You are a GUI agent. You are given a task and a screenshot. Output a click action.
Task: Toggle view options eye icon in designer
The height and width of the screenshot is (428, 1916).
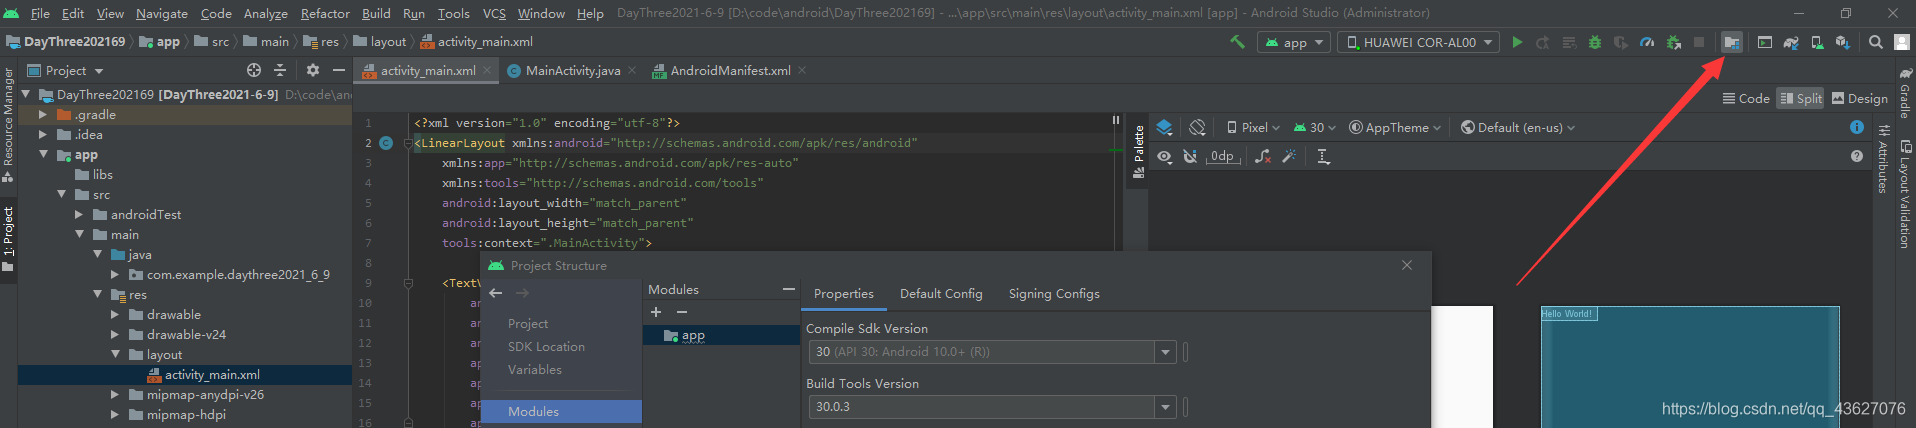pyautogui.click(x=1165, y=156)
